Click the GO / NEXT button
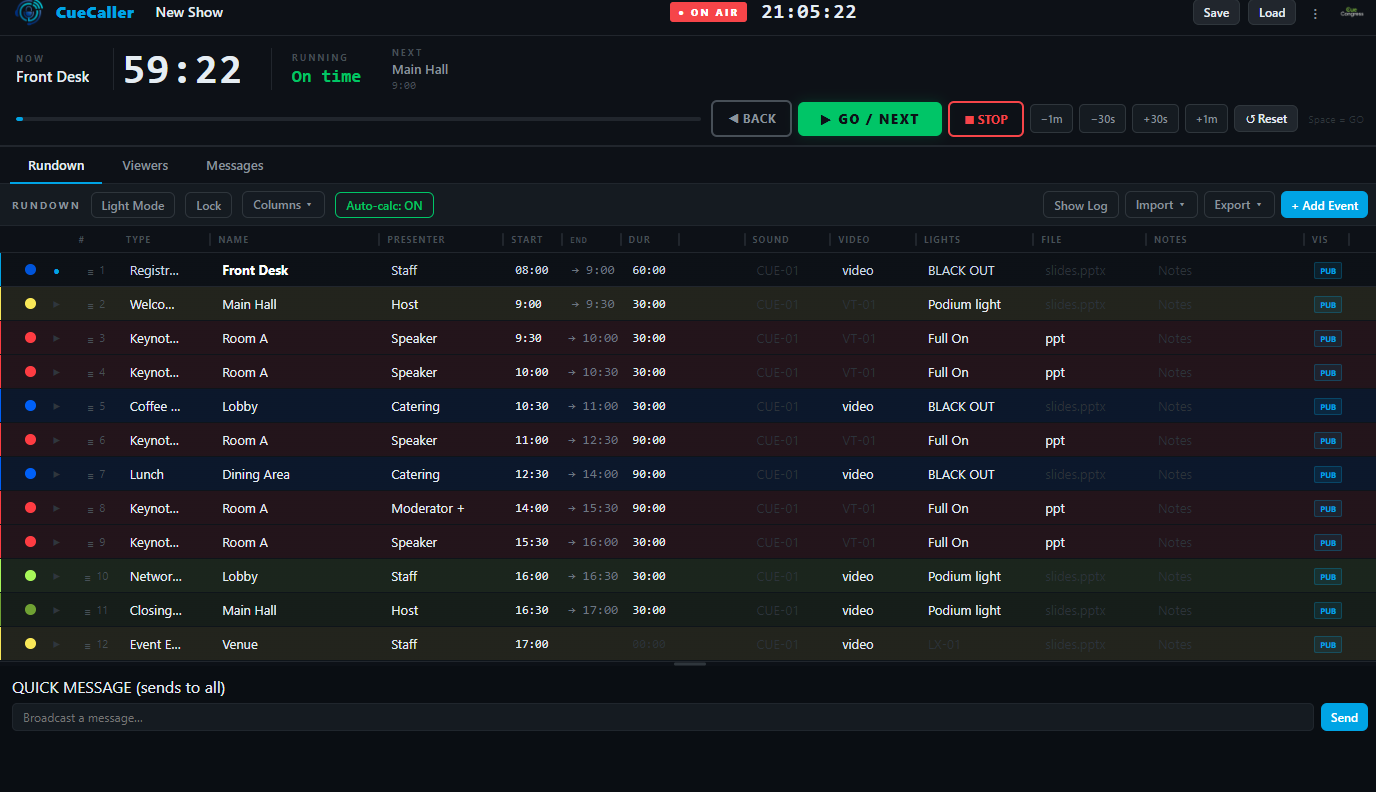Viewport: 1376px width, 792px height. (870, 119)
